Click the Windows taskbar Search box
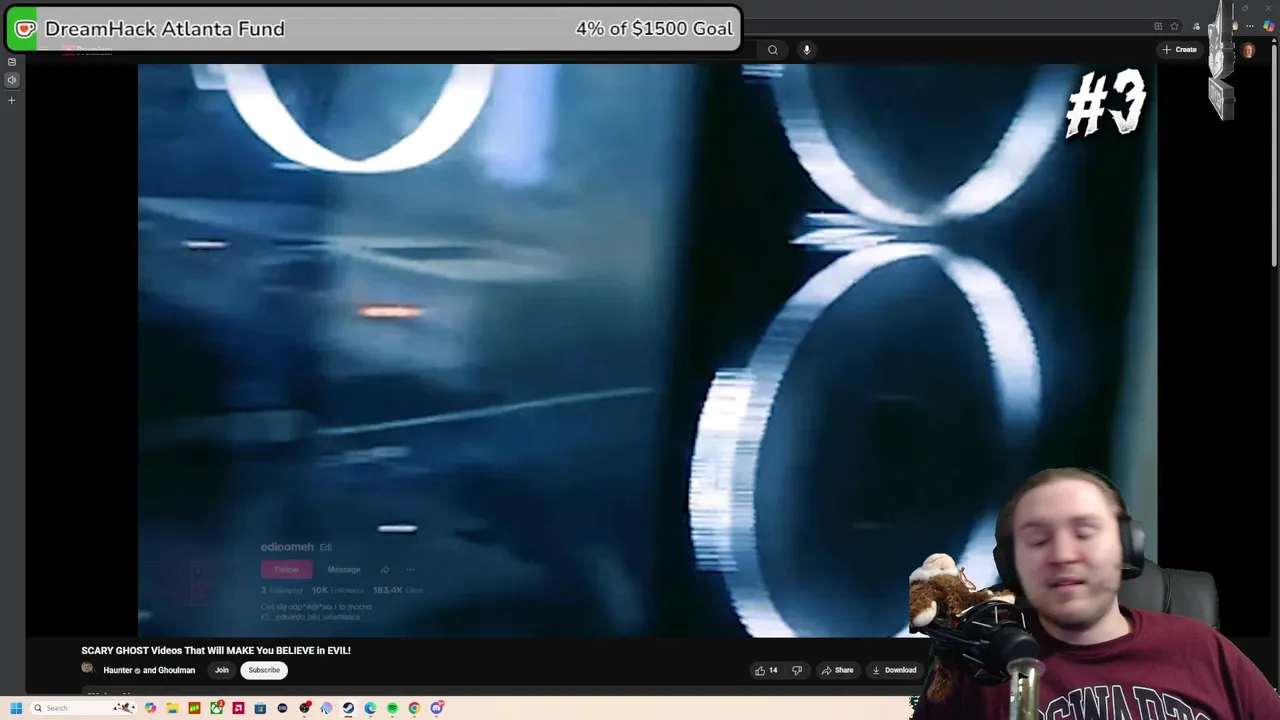 coord(83,708)
